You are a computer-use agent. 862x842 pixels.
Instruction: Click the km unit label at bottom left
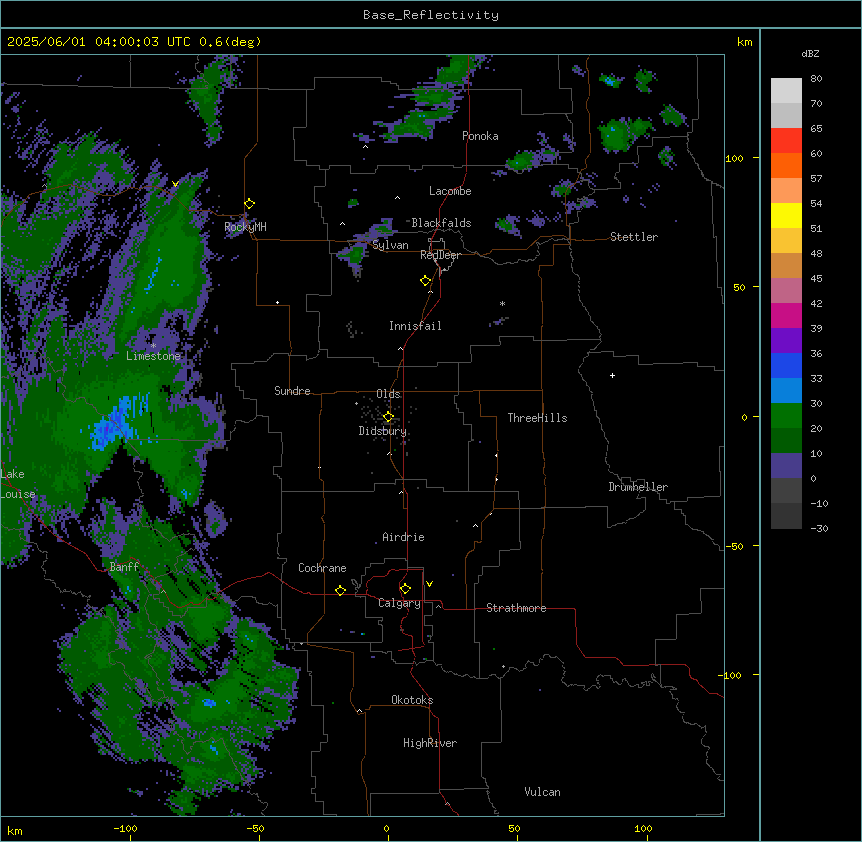click(x=15, y=830)
